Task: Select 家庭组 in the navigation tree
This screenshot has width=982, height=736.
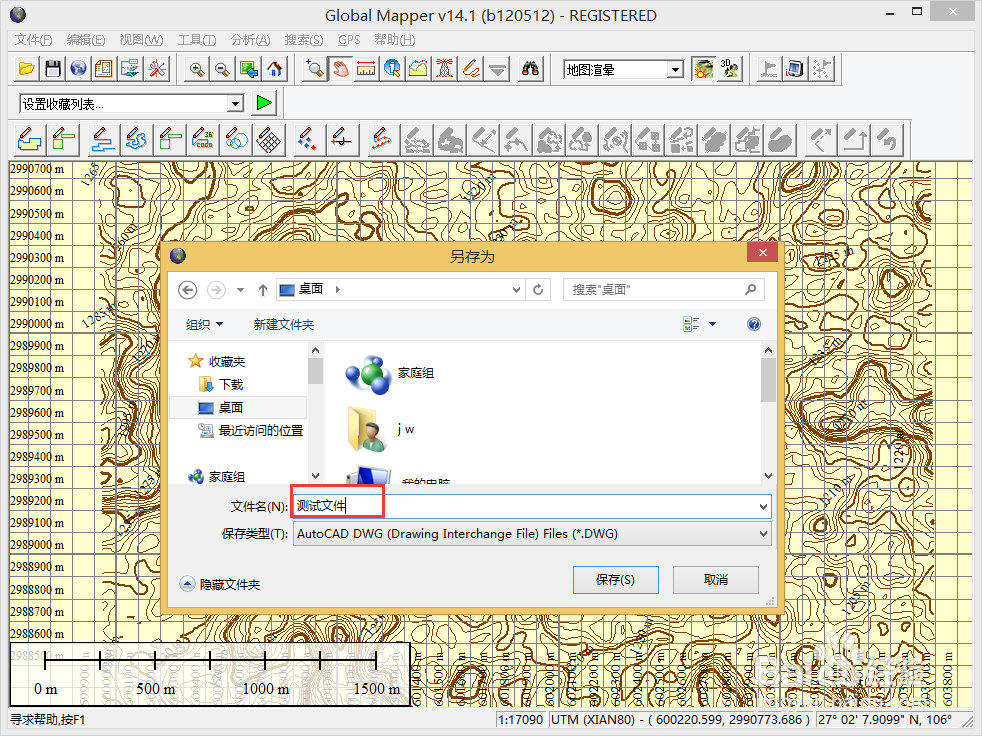Action: (x=217, y=477)
